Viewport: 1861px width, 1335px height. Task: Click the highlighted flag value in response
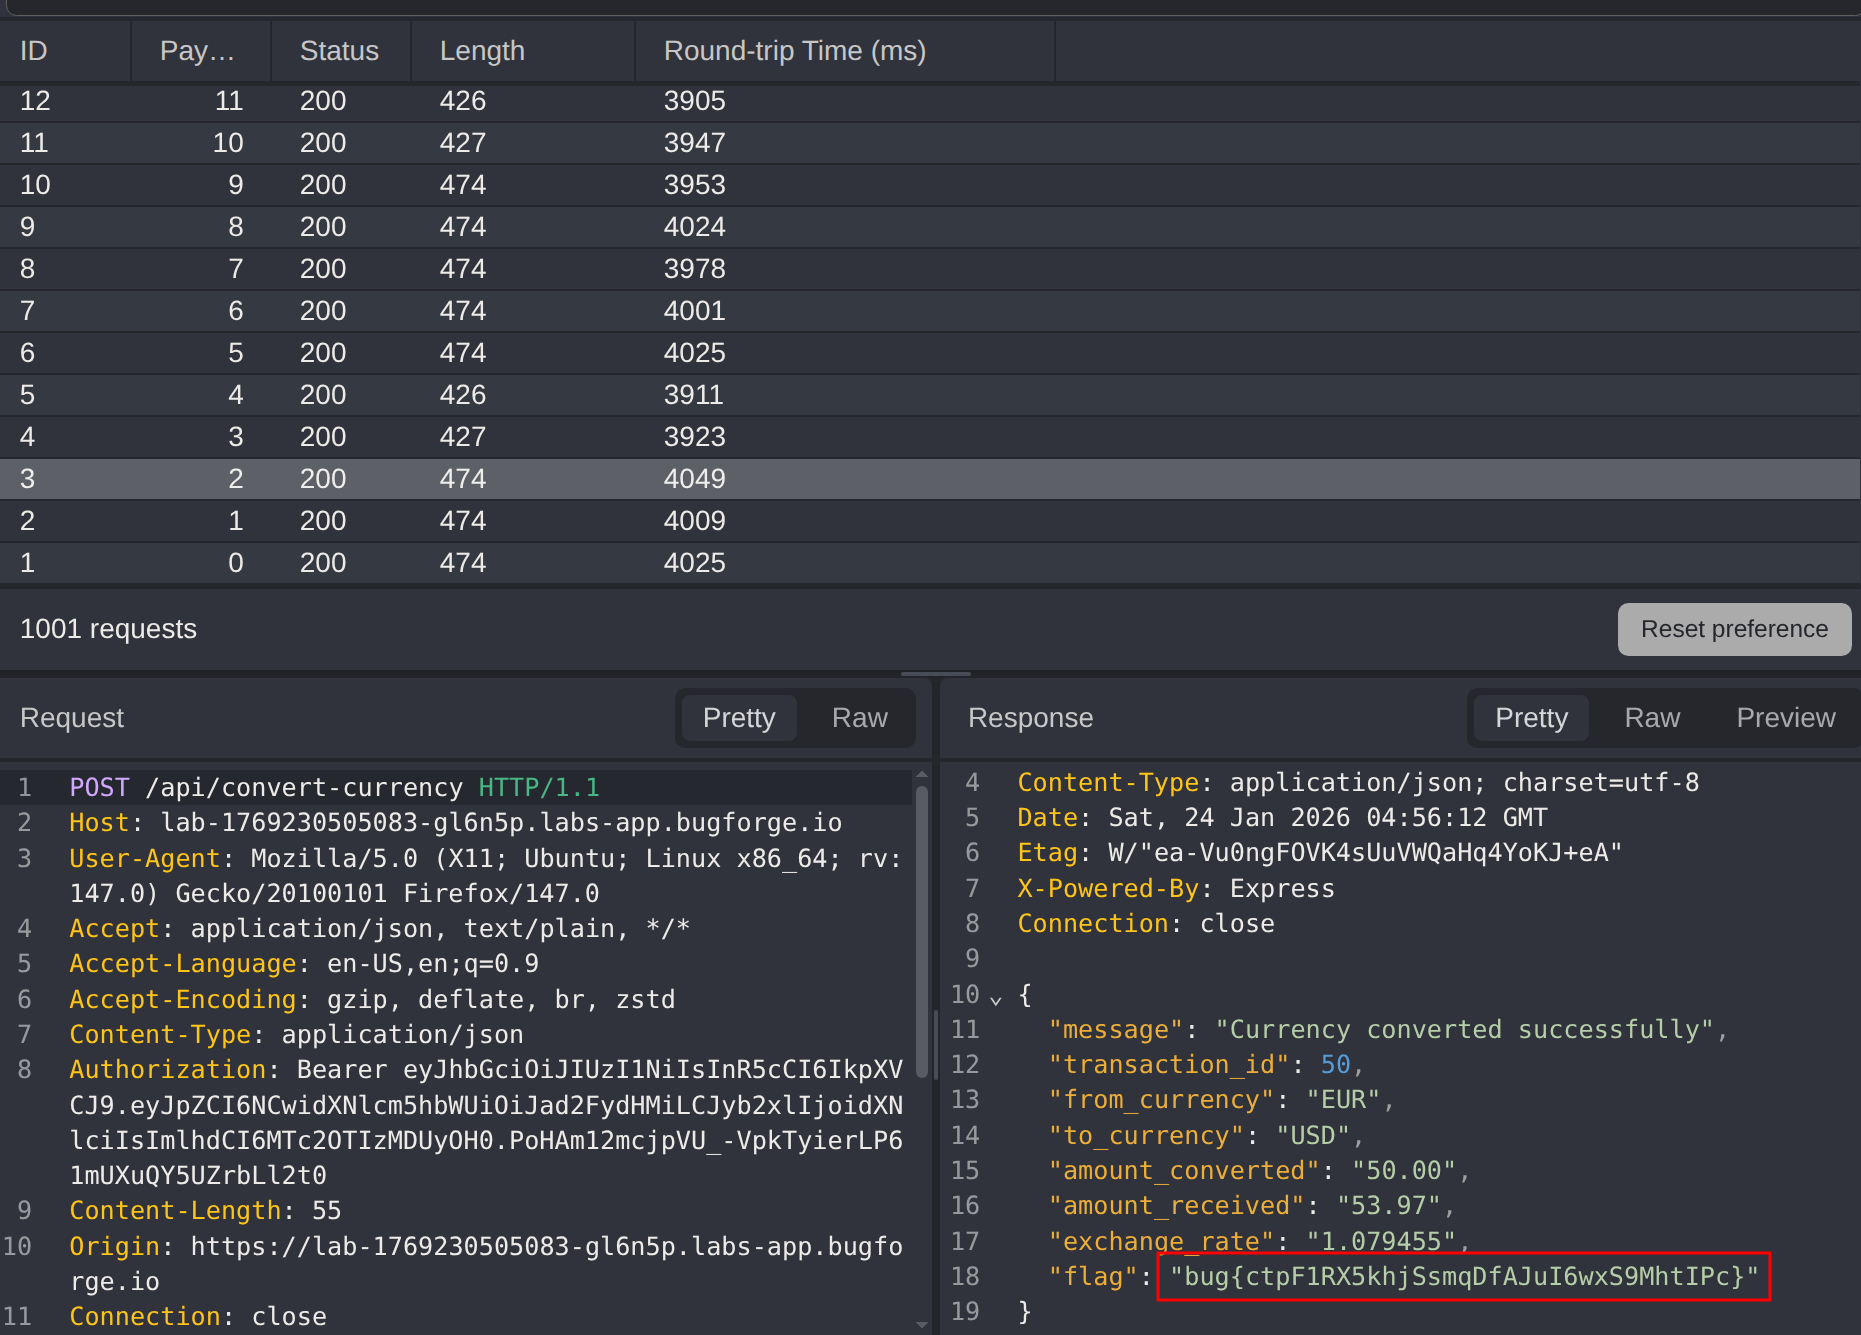click(1463, 1277)
